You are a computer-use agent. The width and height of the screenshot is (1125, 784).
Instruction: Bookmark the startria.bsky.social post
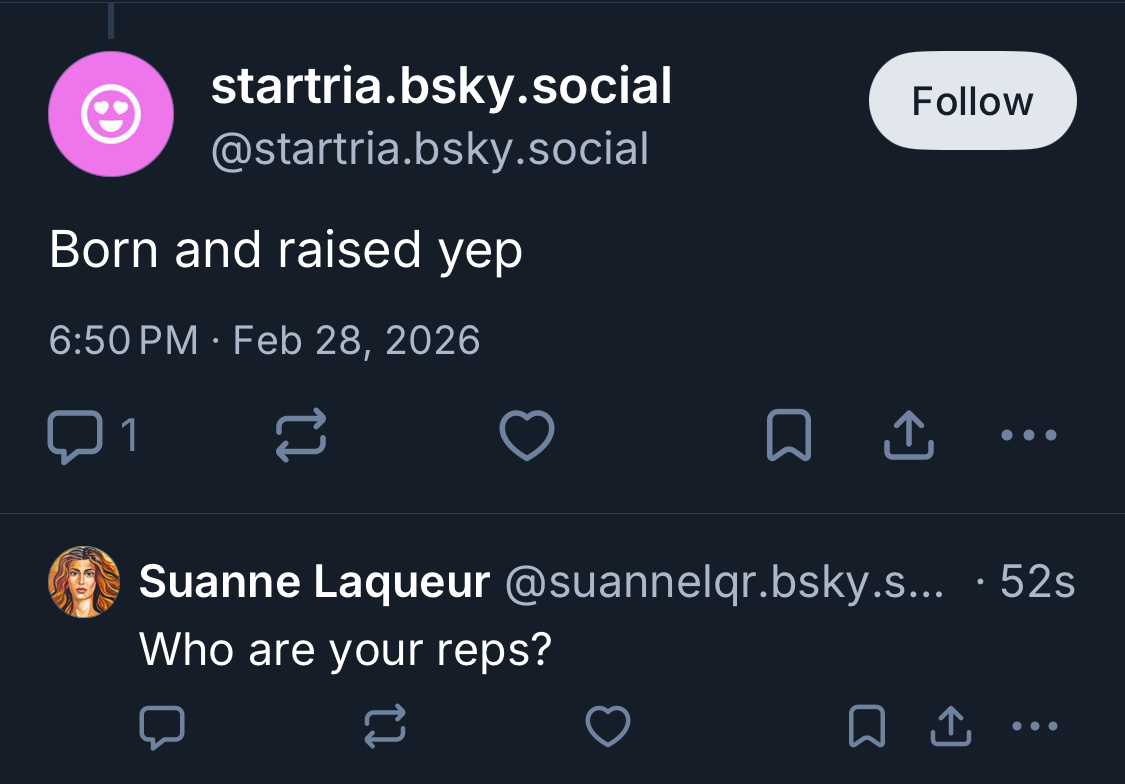pyautogui.click(x=787, y=437)
